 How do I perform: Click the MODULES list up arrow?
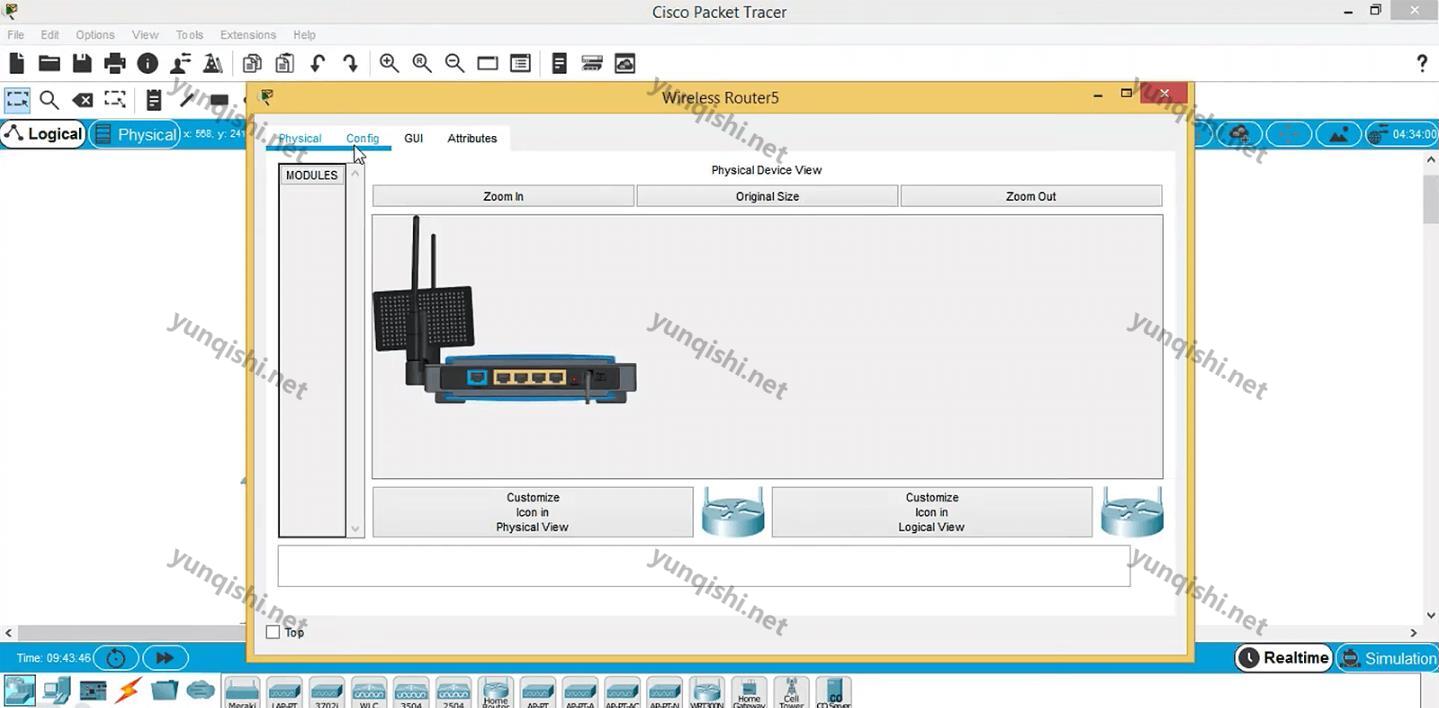(x=355, y=174)
